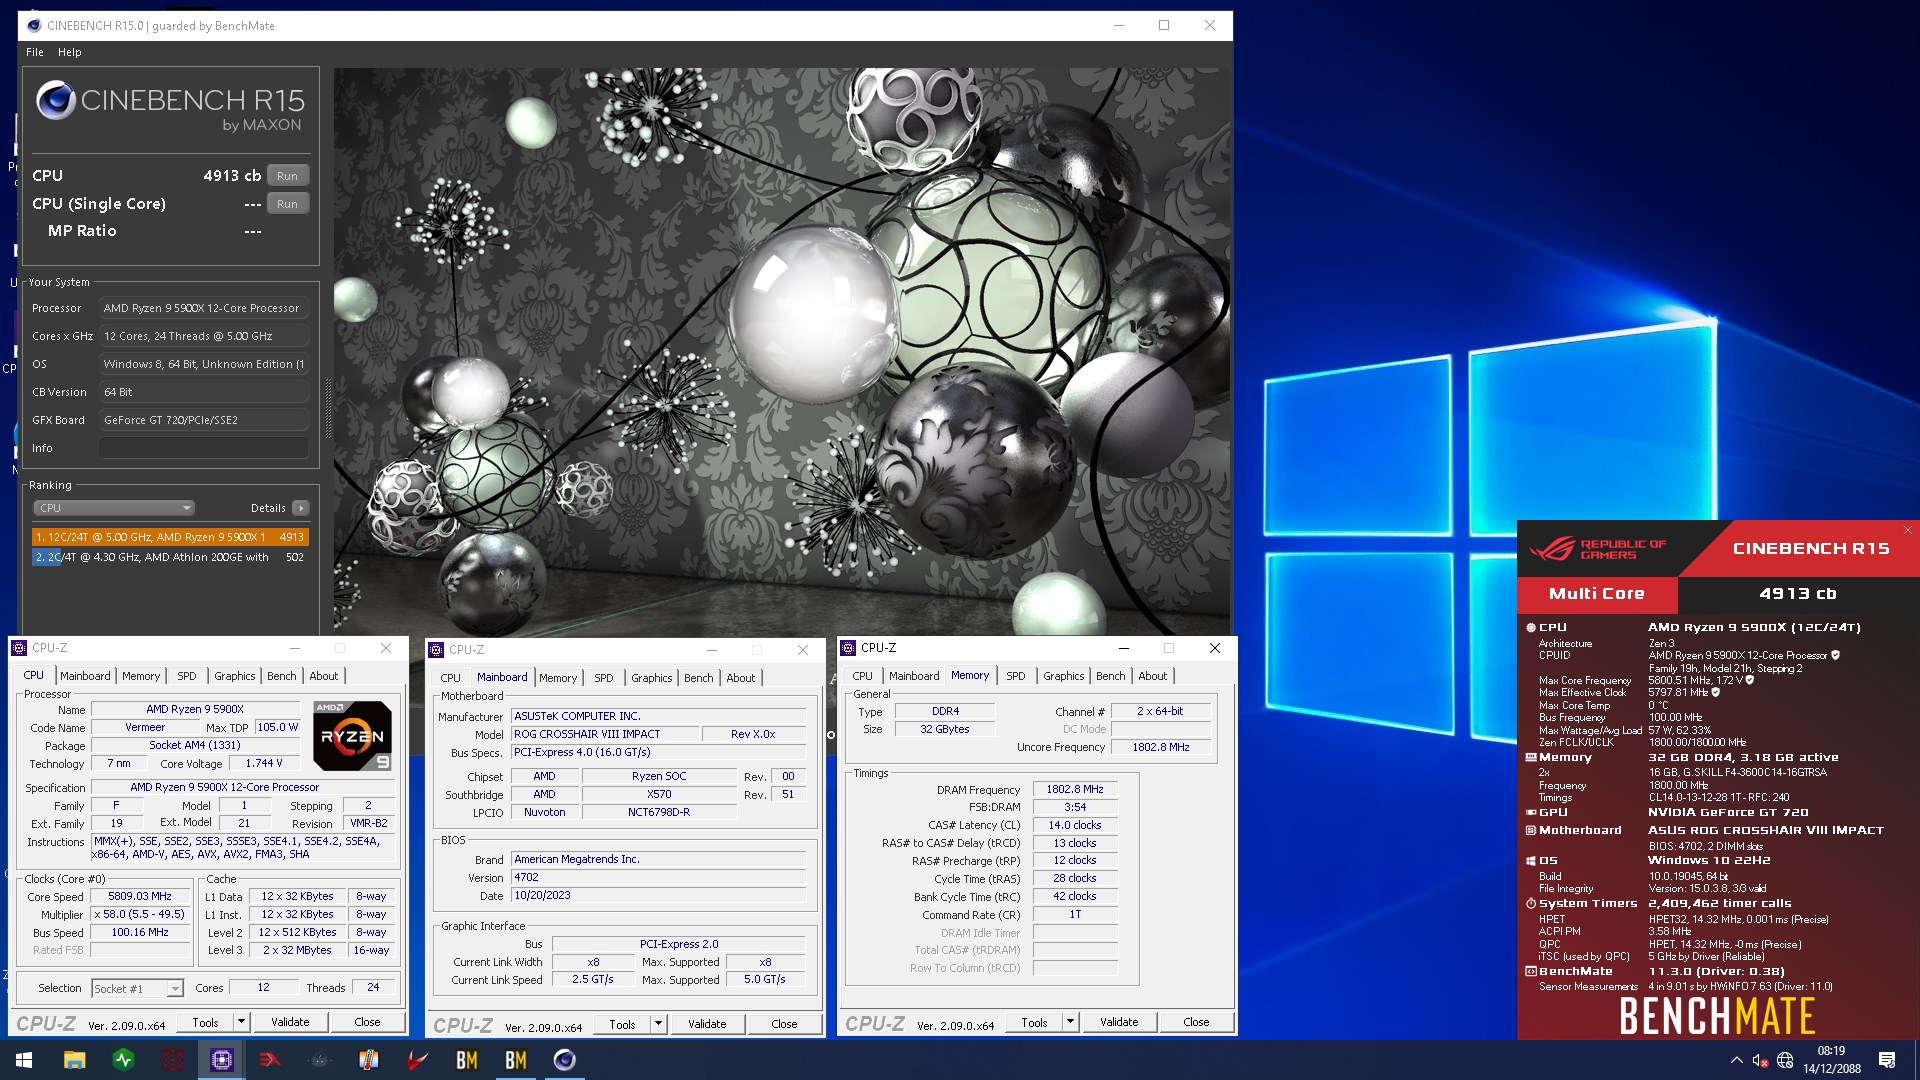
Task: Click Validate in middle CPU-Z window
Action: 707,1024
